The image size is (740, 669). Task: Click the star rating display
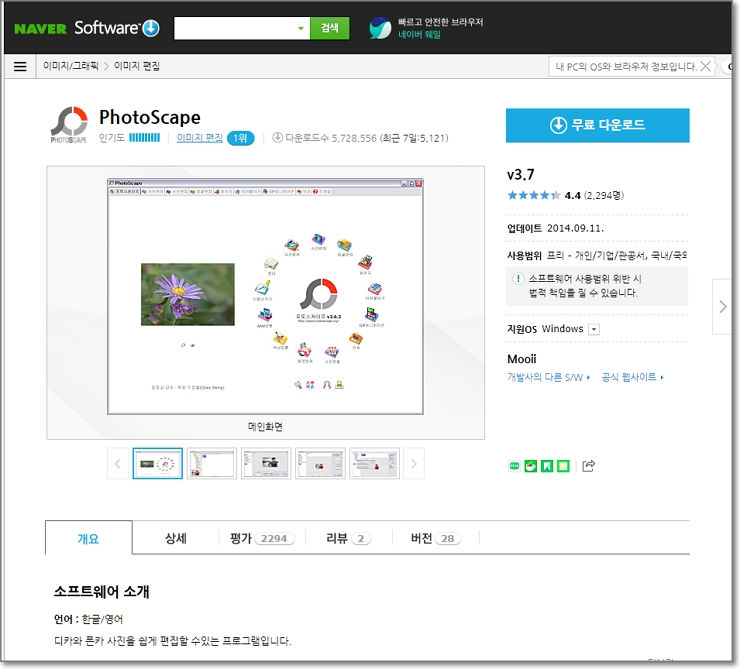pyautogui.click(x=534, y=195)
